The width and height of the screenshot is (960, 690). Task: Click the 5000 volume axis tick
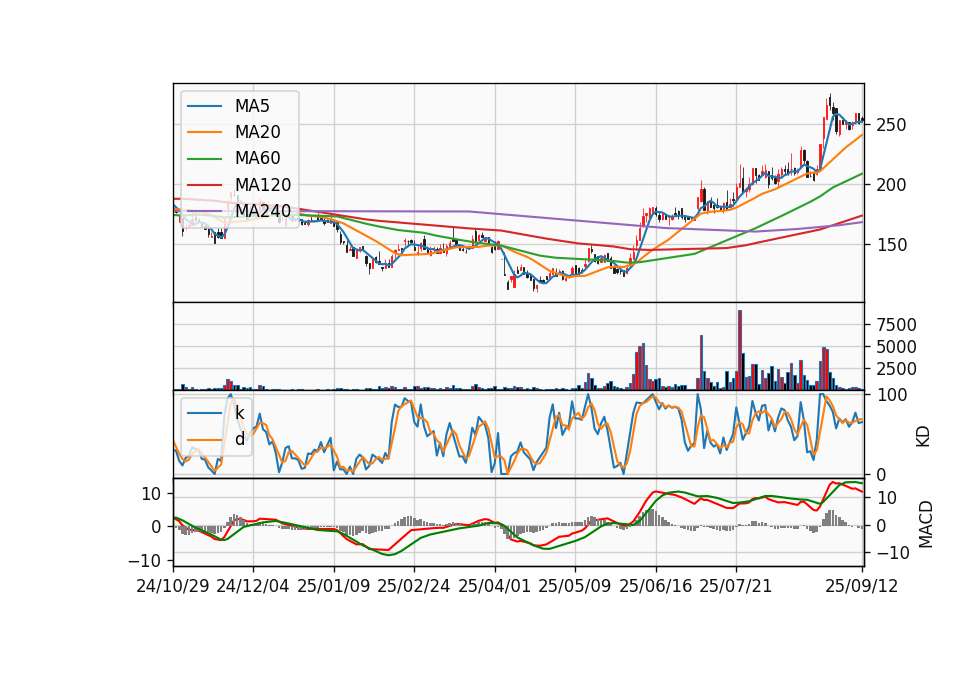[896, 347]
